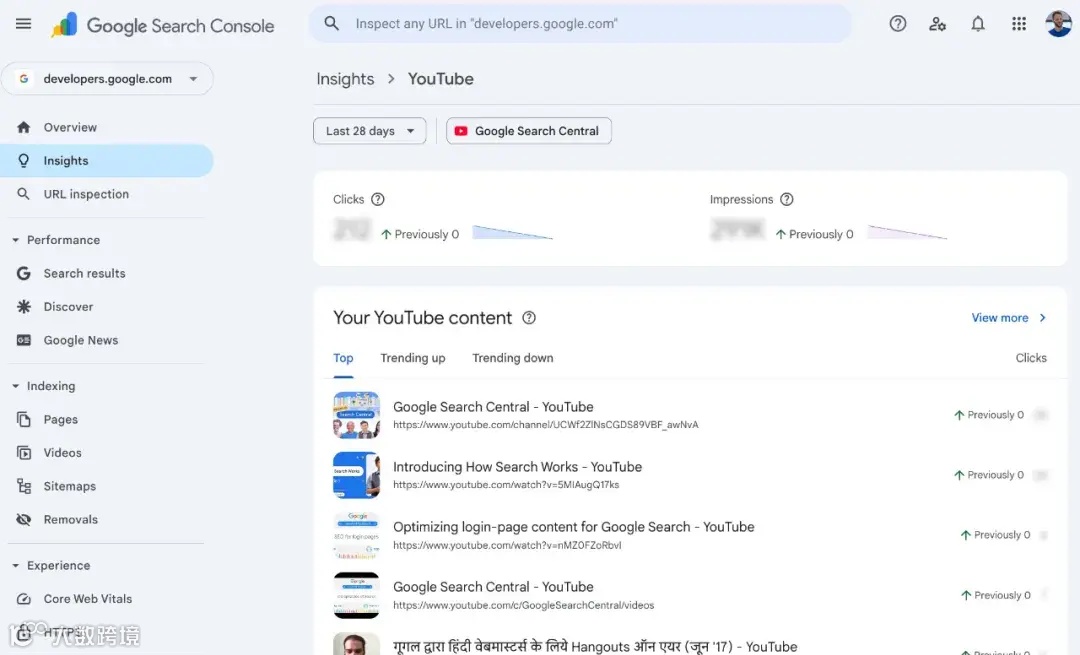Open the GoogleSearchCentral/videos URL link
Viewport: 1080px width, 655px height.
click(523, 605)
